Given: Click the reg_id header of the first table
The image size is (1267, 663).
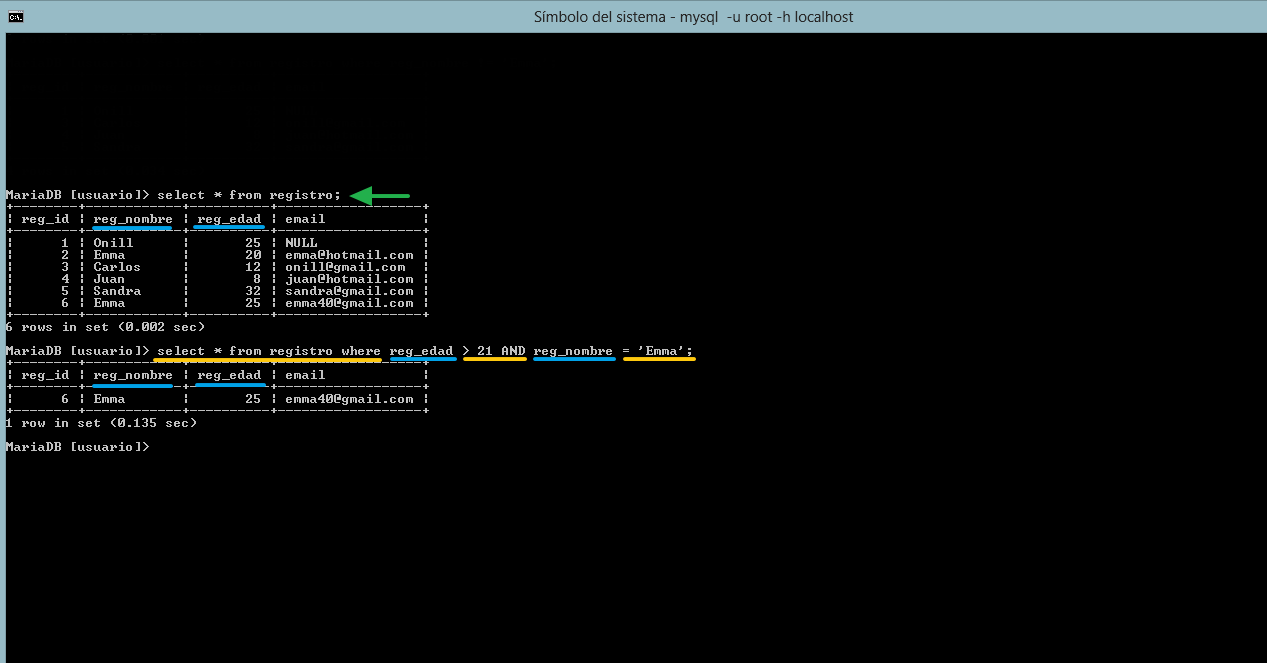Looking at the screenshot, I should [45, 219].
